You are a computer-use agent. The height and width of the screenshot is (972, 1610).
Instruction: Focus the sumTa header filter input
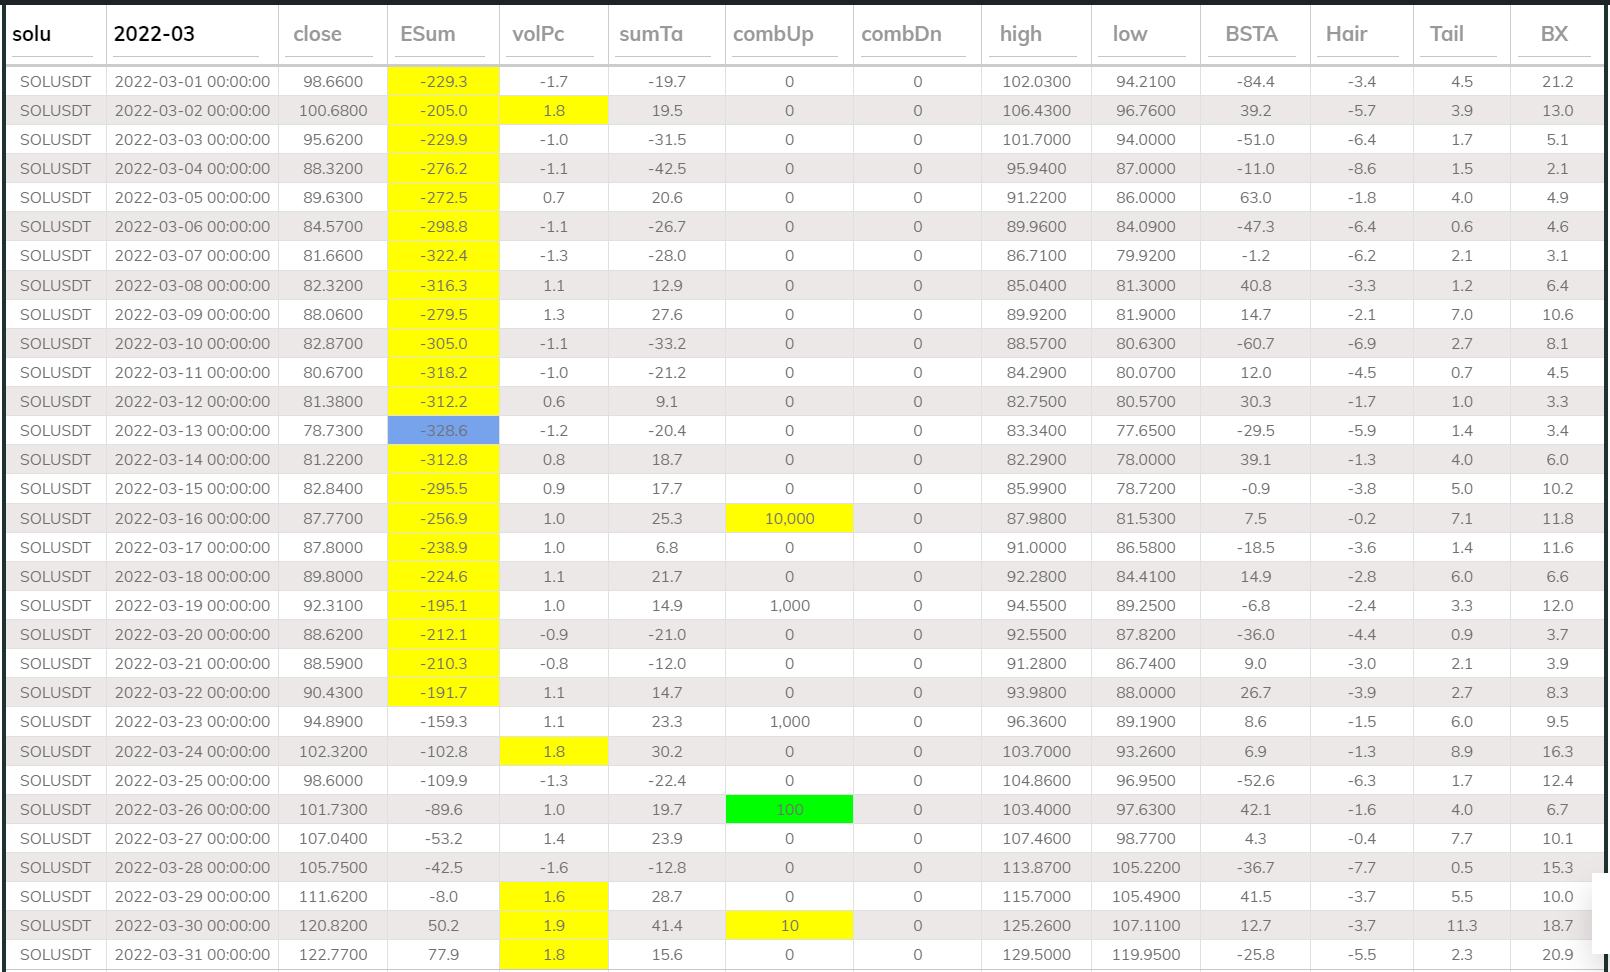(664, 35)
